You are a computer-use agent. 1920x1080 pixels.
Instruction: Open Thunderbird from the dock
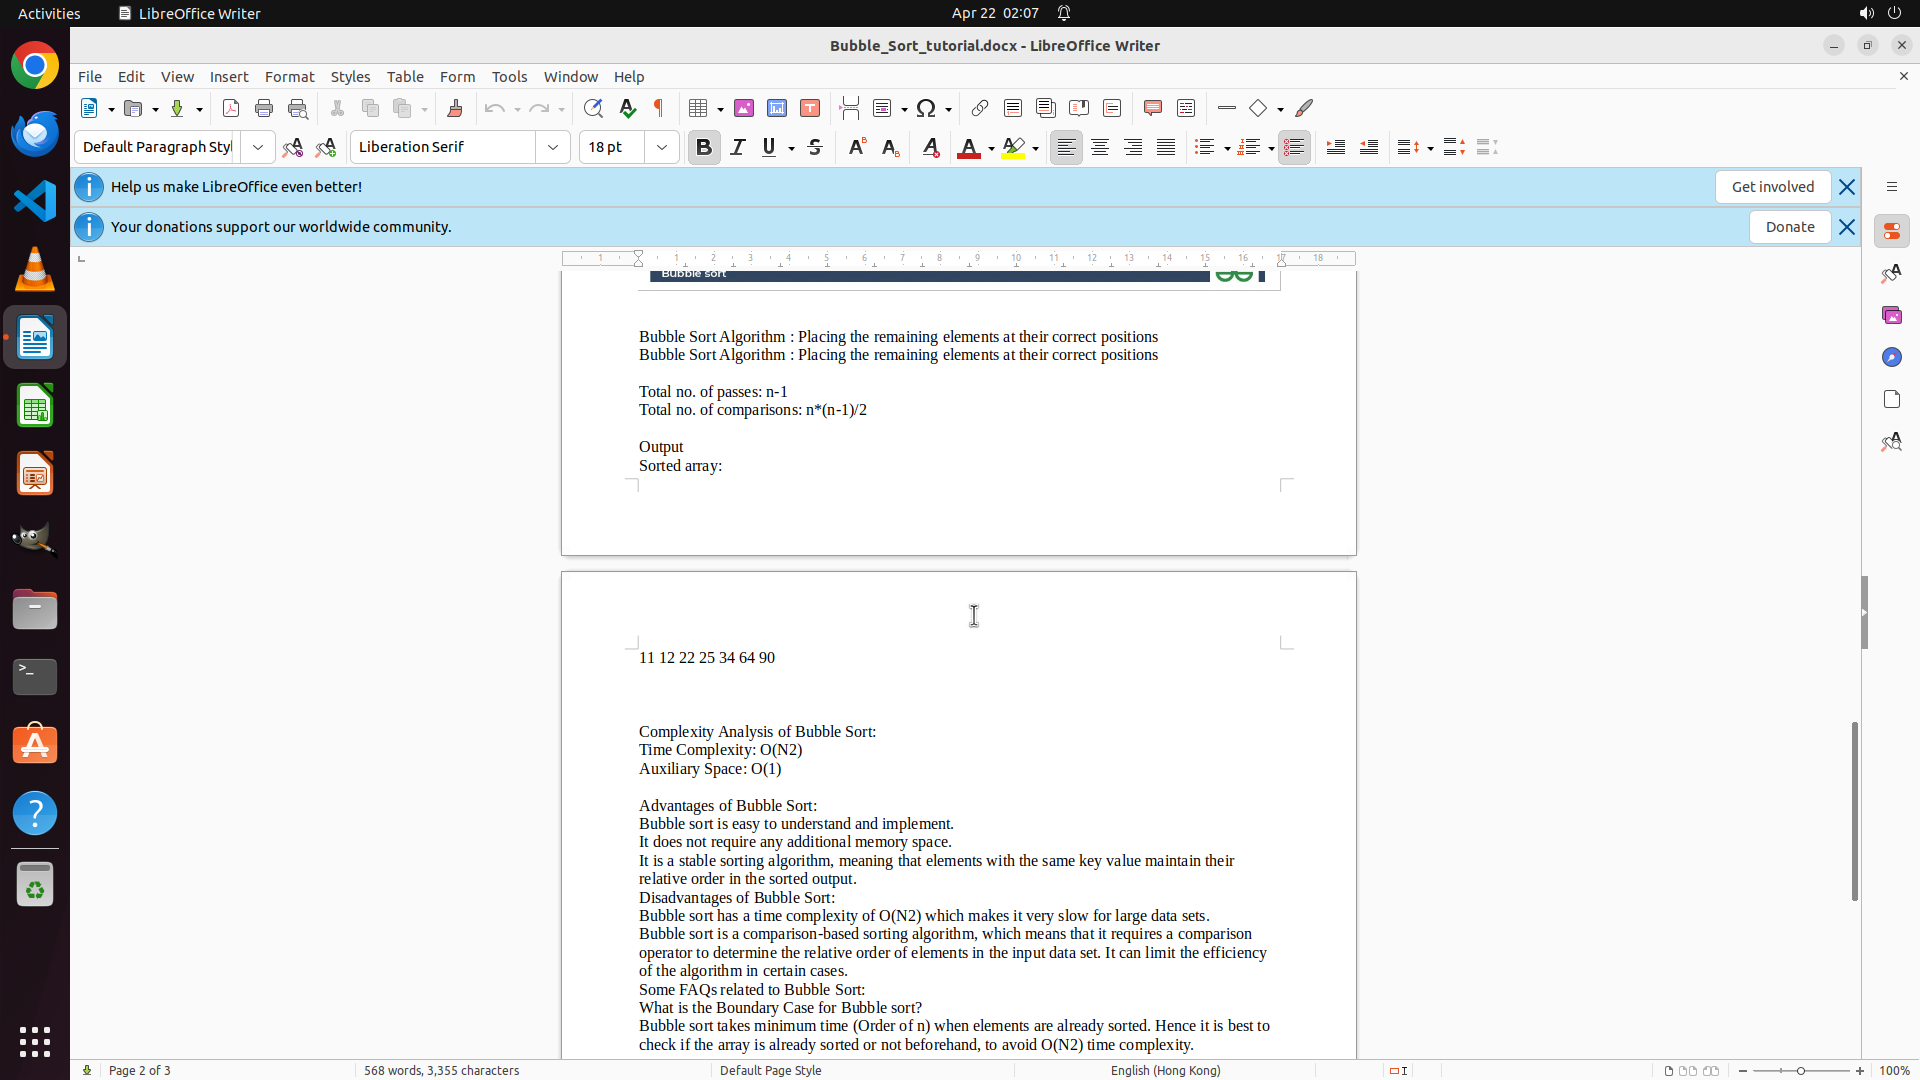click(35, 134)
